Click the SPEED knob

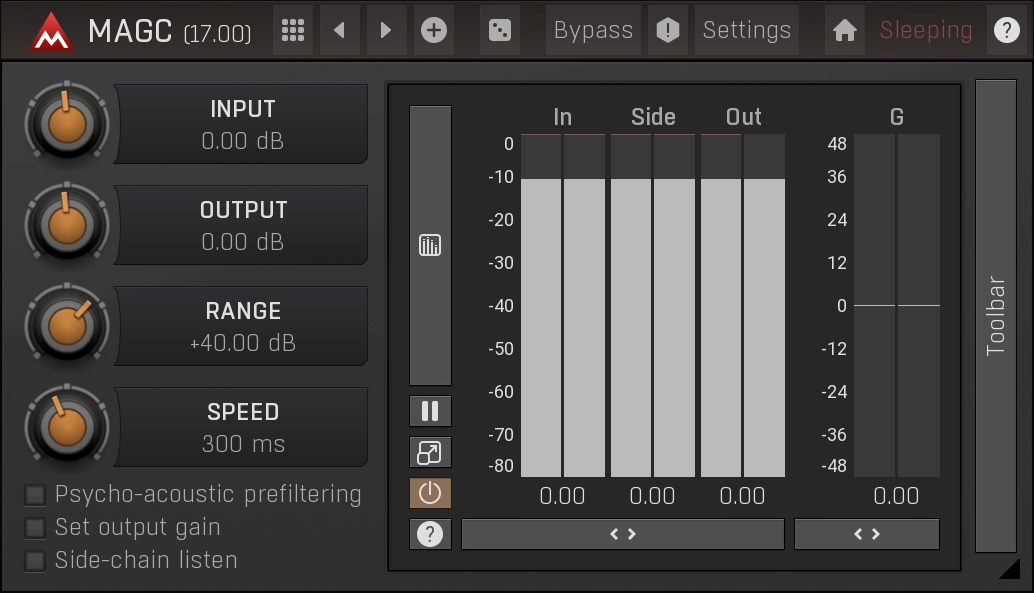pyautogui.click(x=67, y=427)
